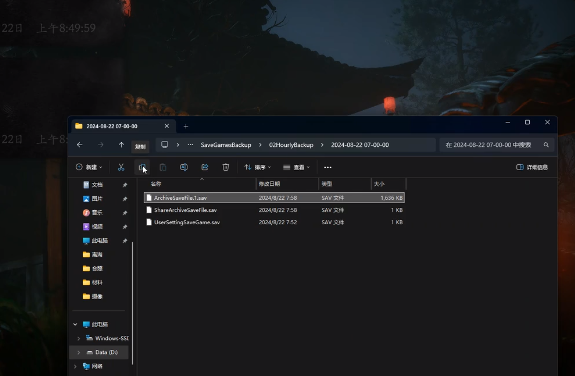Viewport: 575px width, 376px height.
Task: Expand the Windows-SSD drive node
Action: (78, 338)
